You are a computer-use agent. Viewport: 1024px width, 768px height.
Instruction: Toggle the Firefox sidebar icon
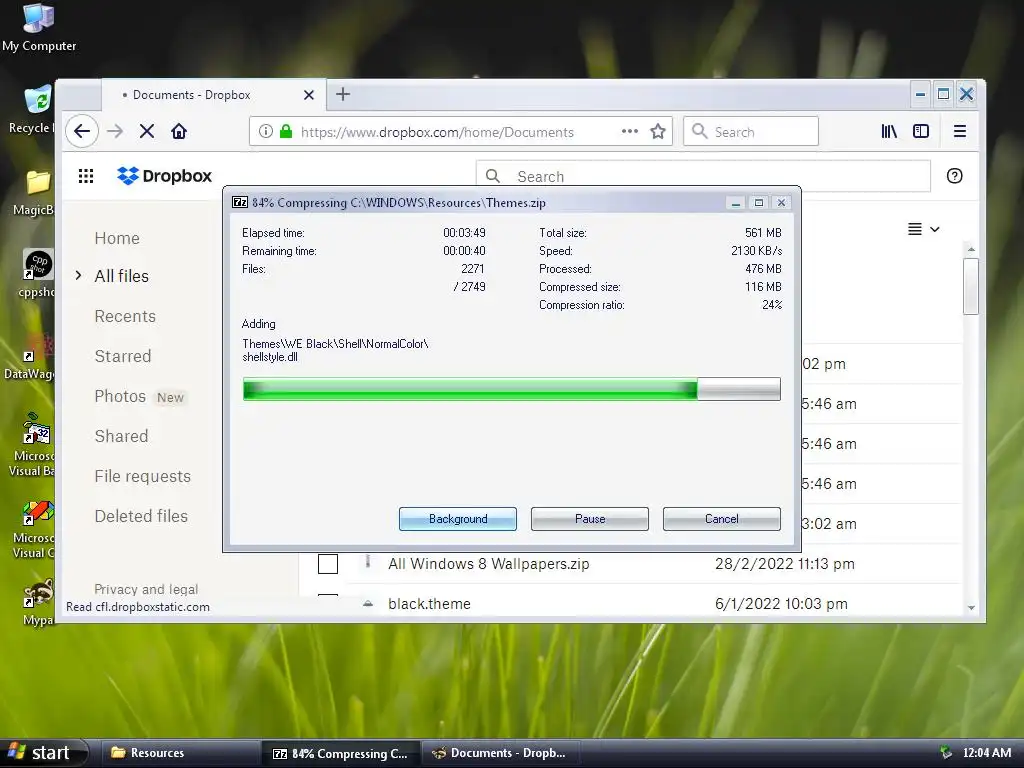[x=921, y=131]
